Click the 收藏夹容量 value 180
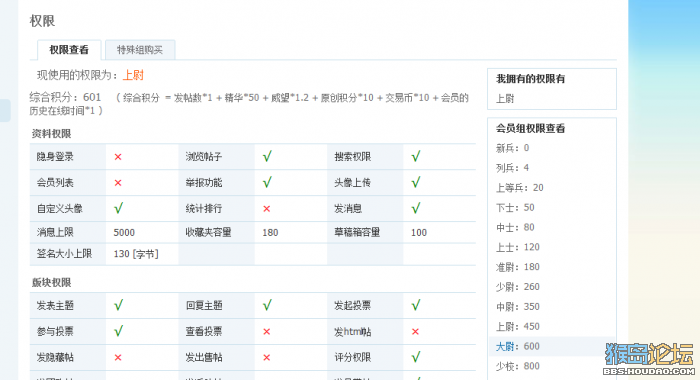Screen dimensions: 700x380 270,233
